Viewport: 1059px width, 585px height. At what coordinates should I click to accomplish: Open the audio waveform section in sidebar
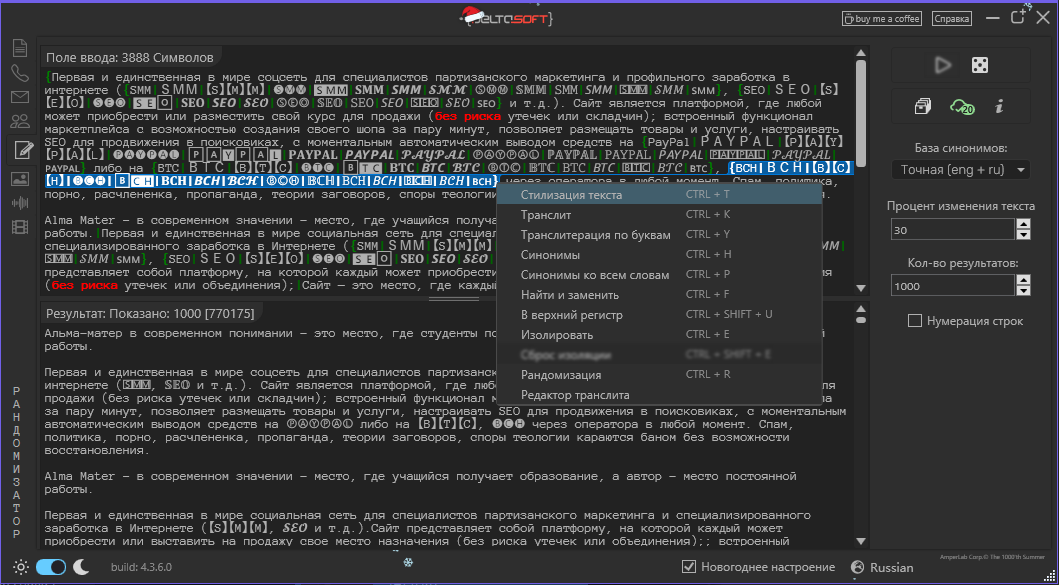pos(19,202)
